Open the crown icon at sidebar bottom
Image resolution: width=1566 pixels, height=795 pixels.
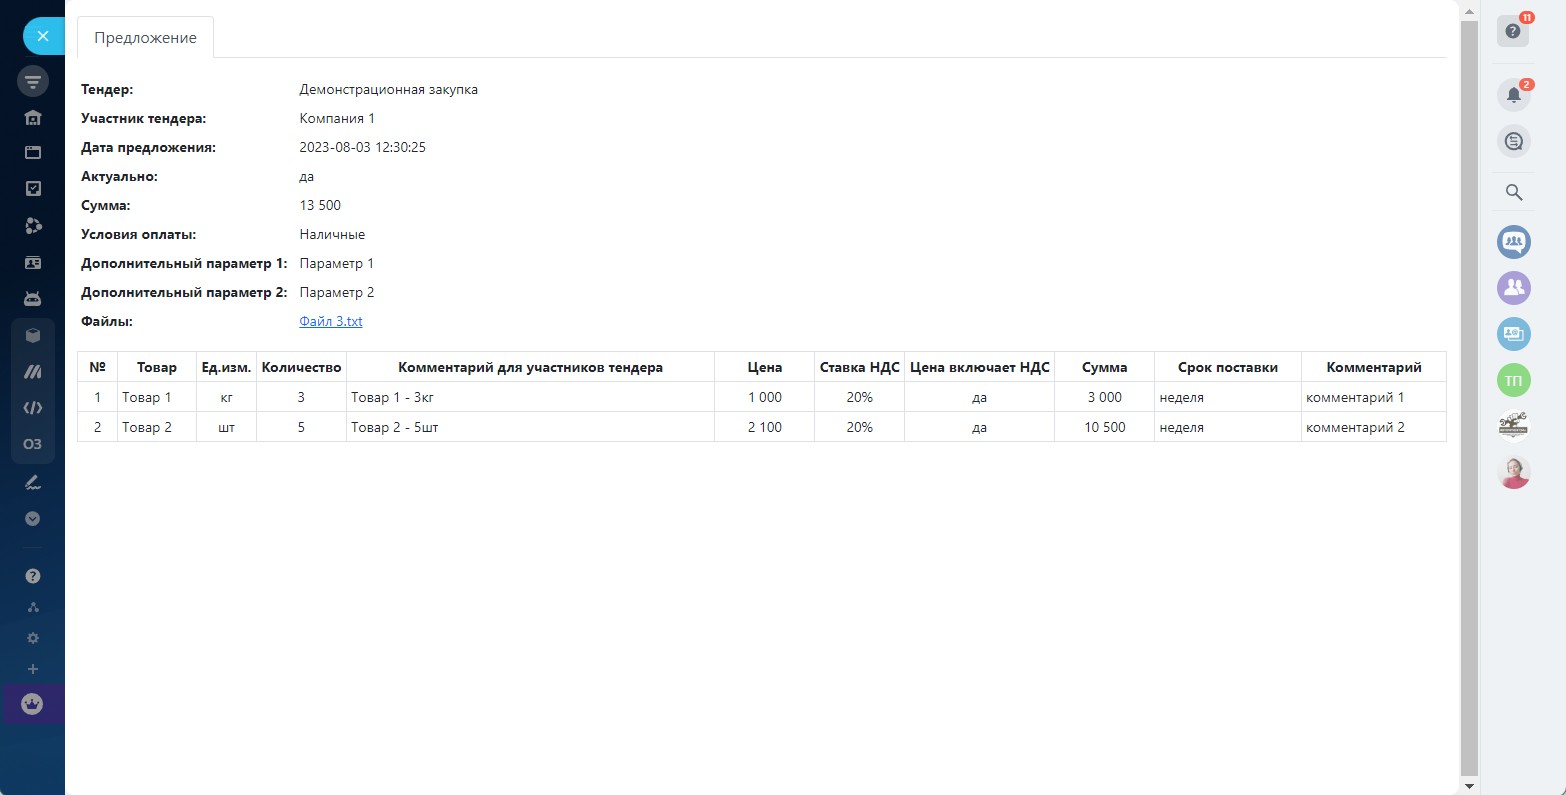pyautogui.click(x=33, y=704)
